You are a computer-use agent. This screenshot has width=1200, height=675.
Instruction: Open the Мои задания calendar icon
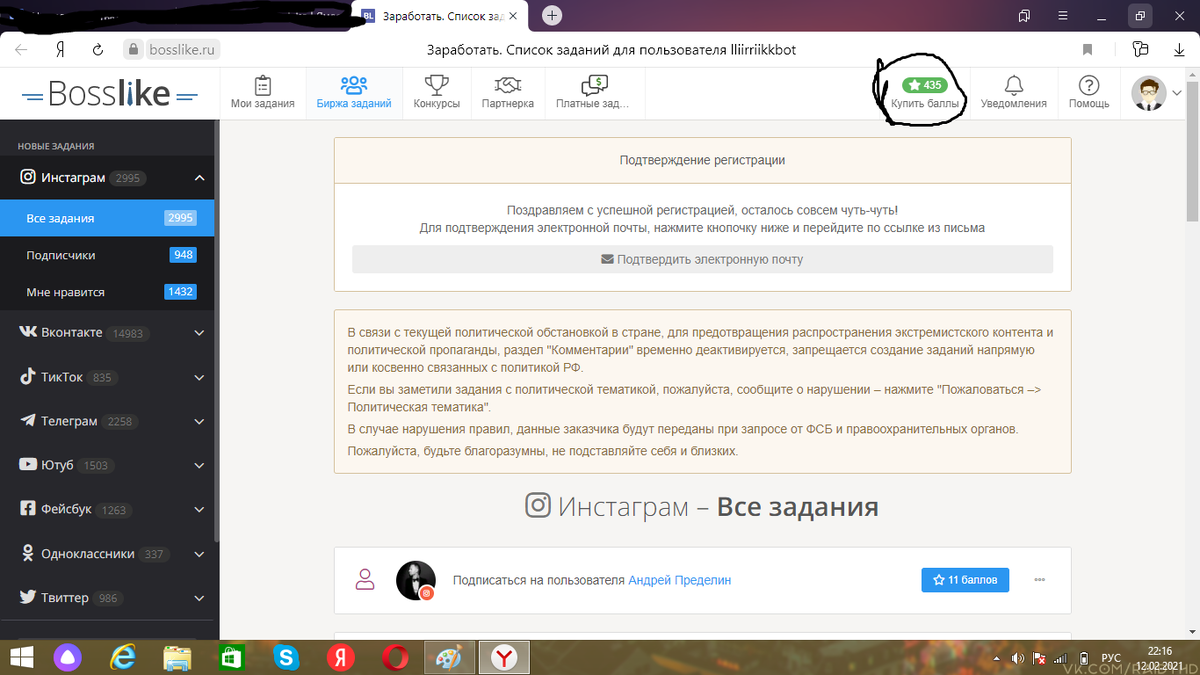pyautogui.click(x=261, y=84)
